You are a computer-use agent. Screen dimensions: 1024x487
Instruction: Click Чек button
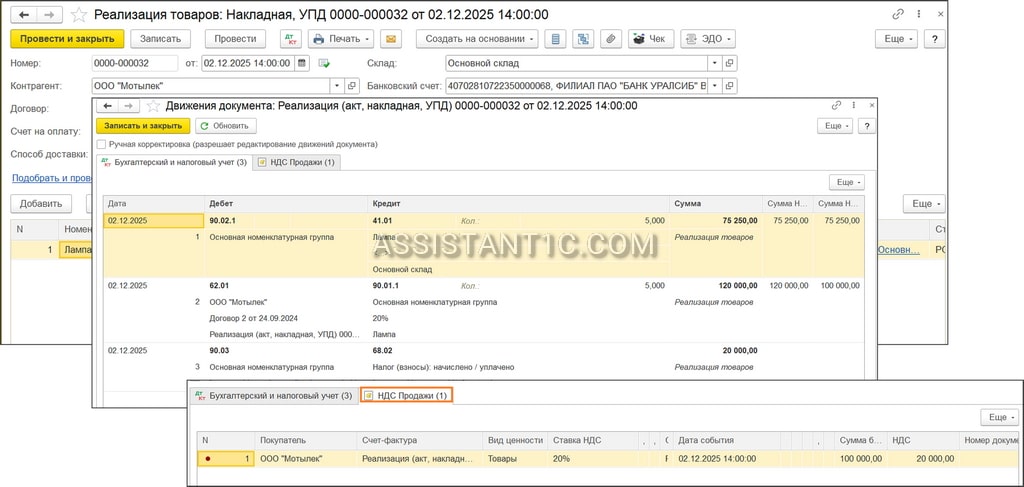(x=650, y=39)
